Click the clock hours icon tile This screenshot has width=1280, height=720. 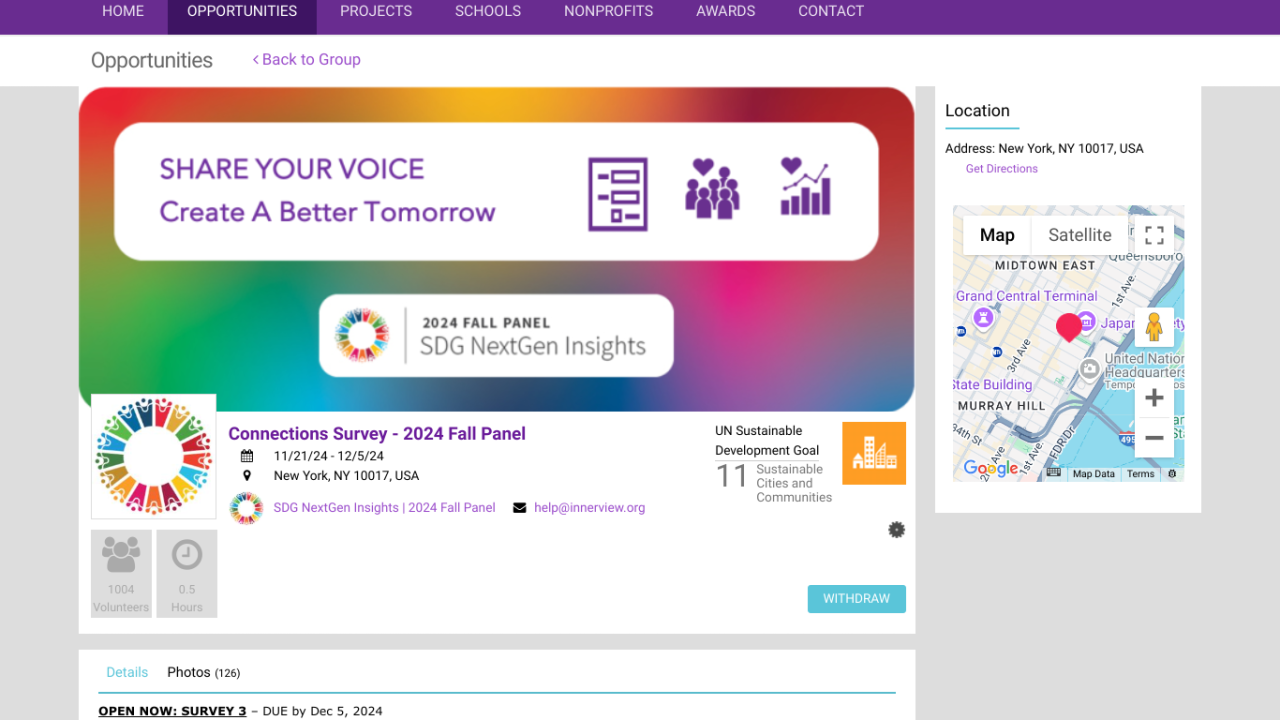click(x=187, y=573)
